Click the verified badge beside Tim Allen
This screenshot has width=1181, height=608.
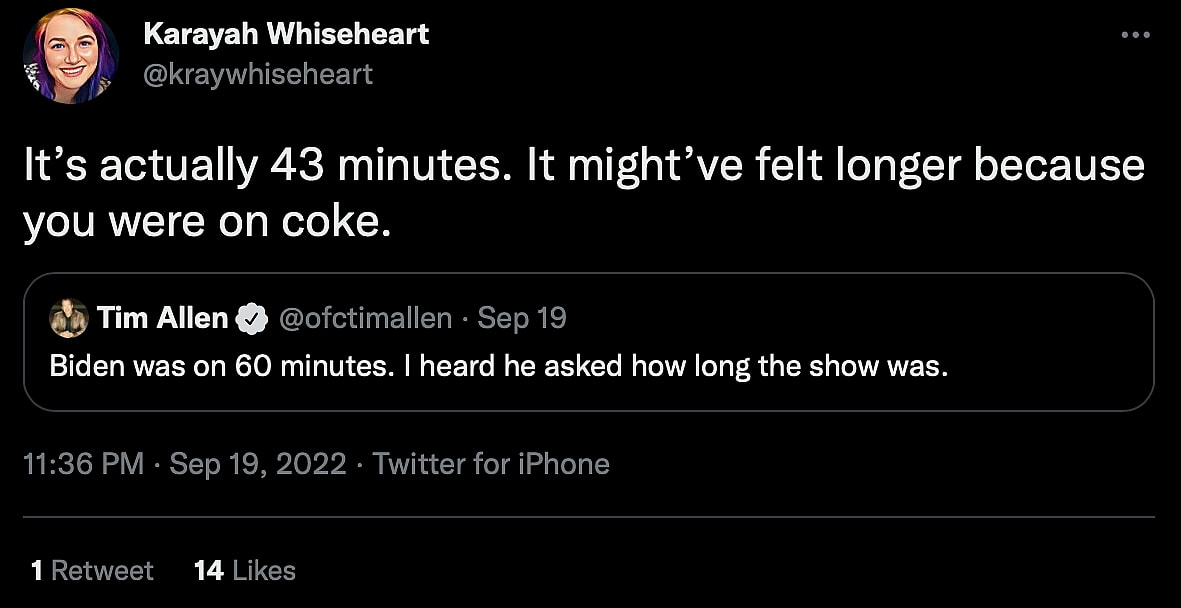tap(250, 319)
